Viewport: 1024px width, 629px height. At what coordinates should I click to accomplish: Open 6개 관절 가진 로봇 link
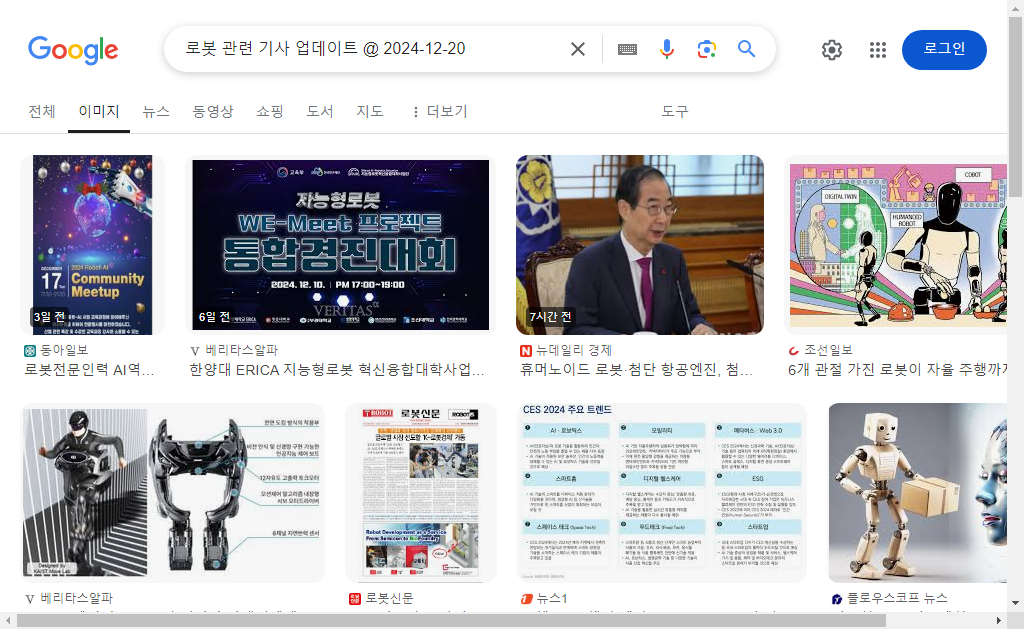tap(897, 370)
